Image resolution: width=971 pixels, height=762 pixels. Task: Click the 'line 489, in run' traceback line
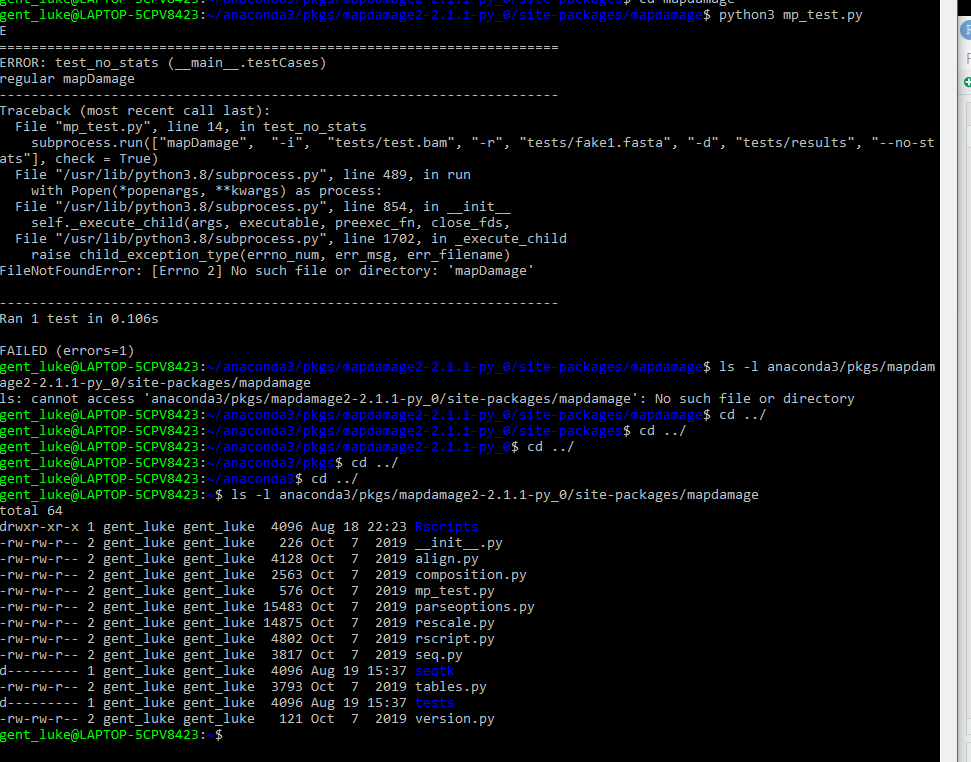click(x=243, y=175)
